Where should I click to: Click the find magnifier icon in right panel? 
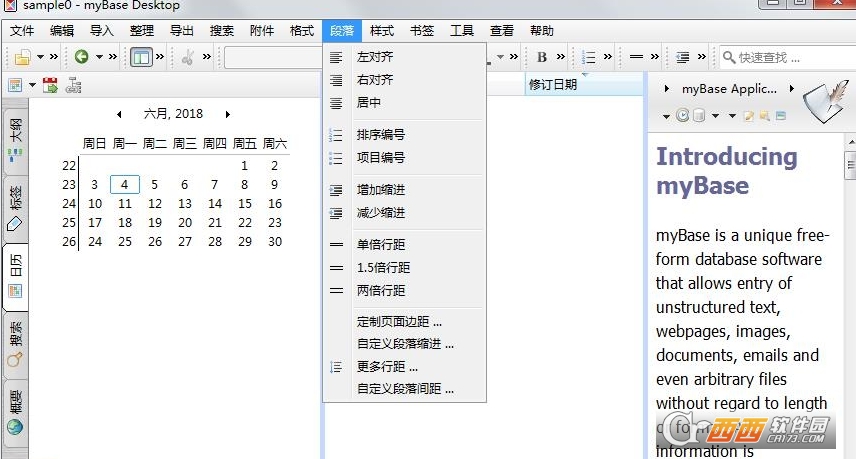(764, 116)
